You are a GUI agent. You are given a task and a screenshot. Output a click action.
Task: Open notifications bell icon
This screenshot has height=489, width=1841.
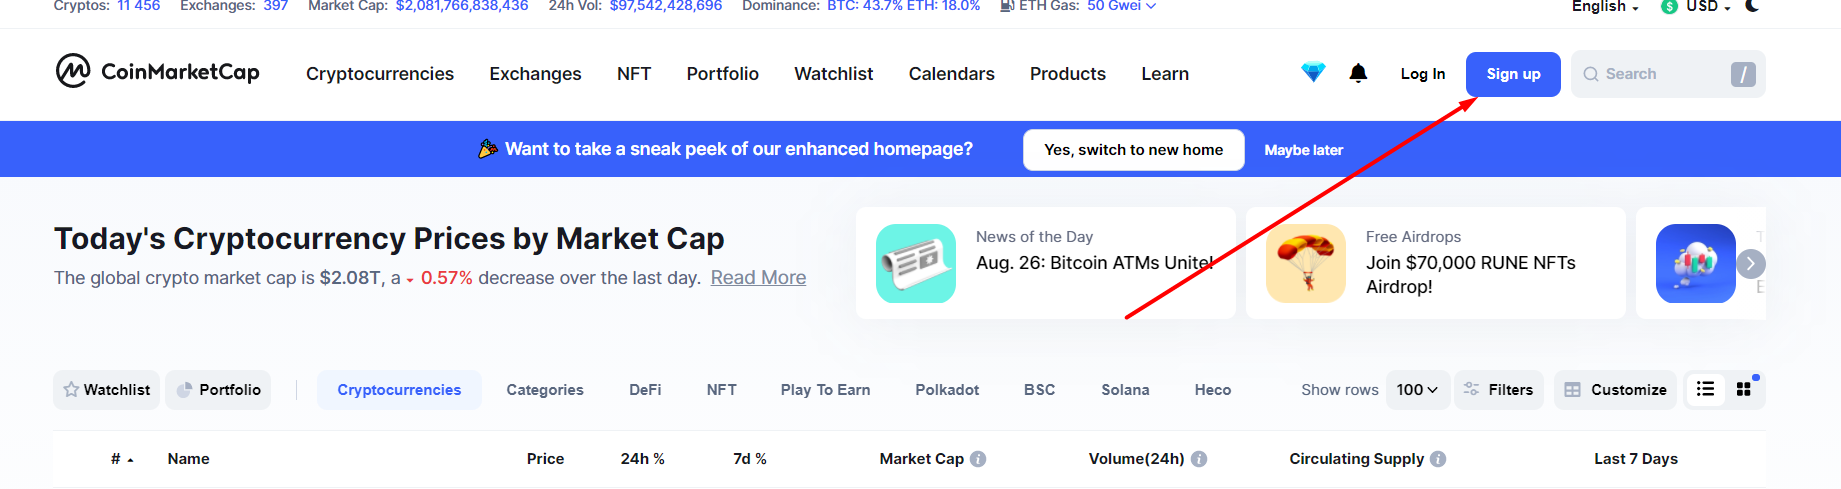tap(1358, 73)
